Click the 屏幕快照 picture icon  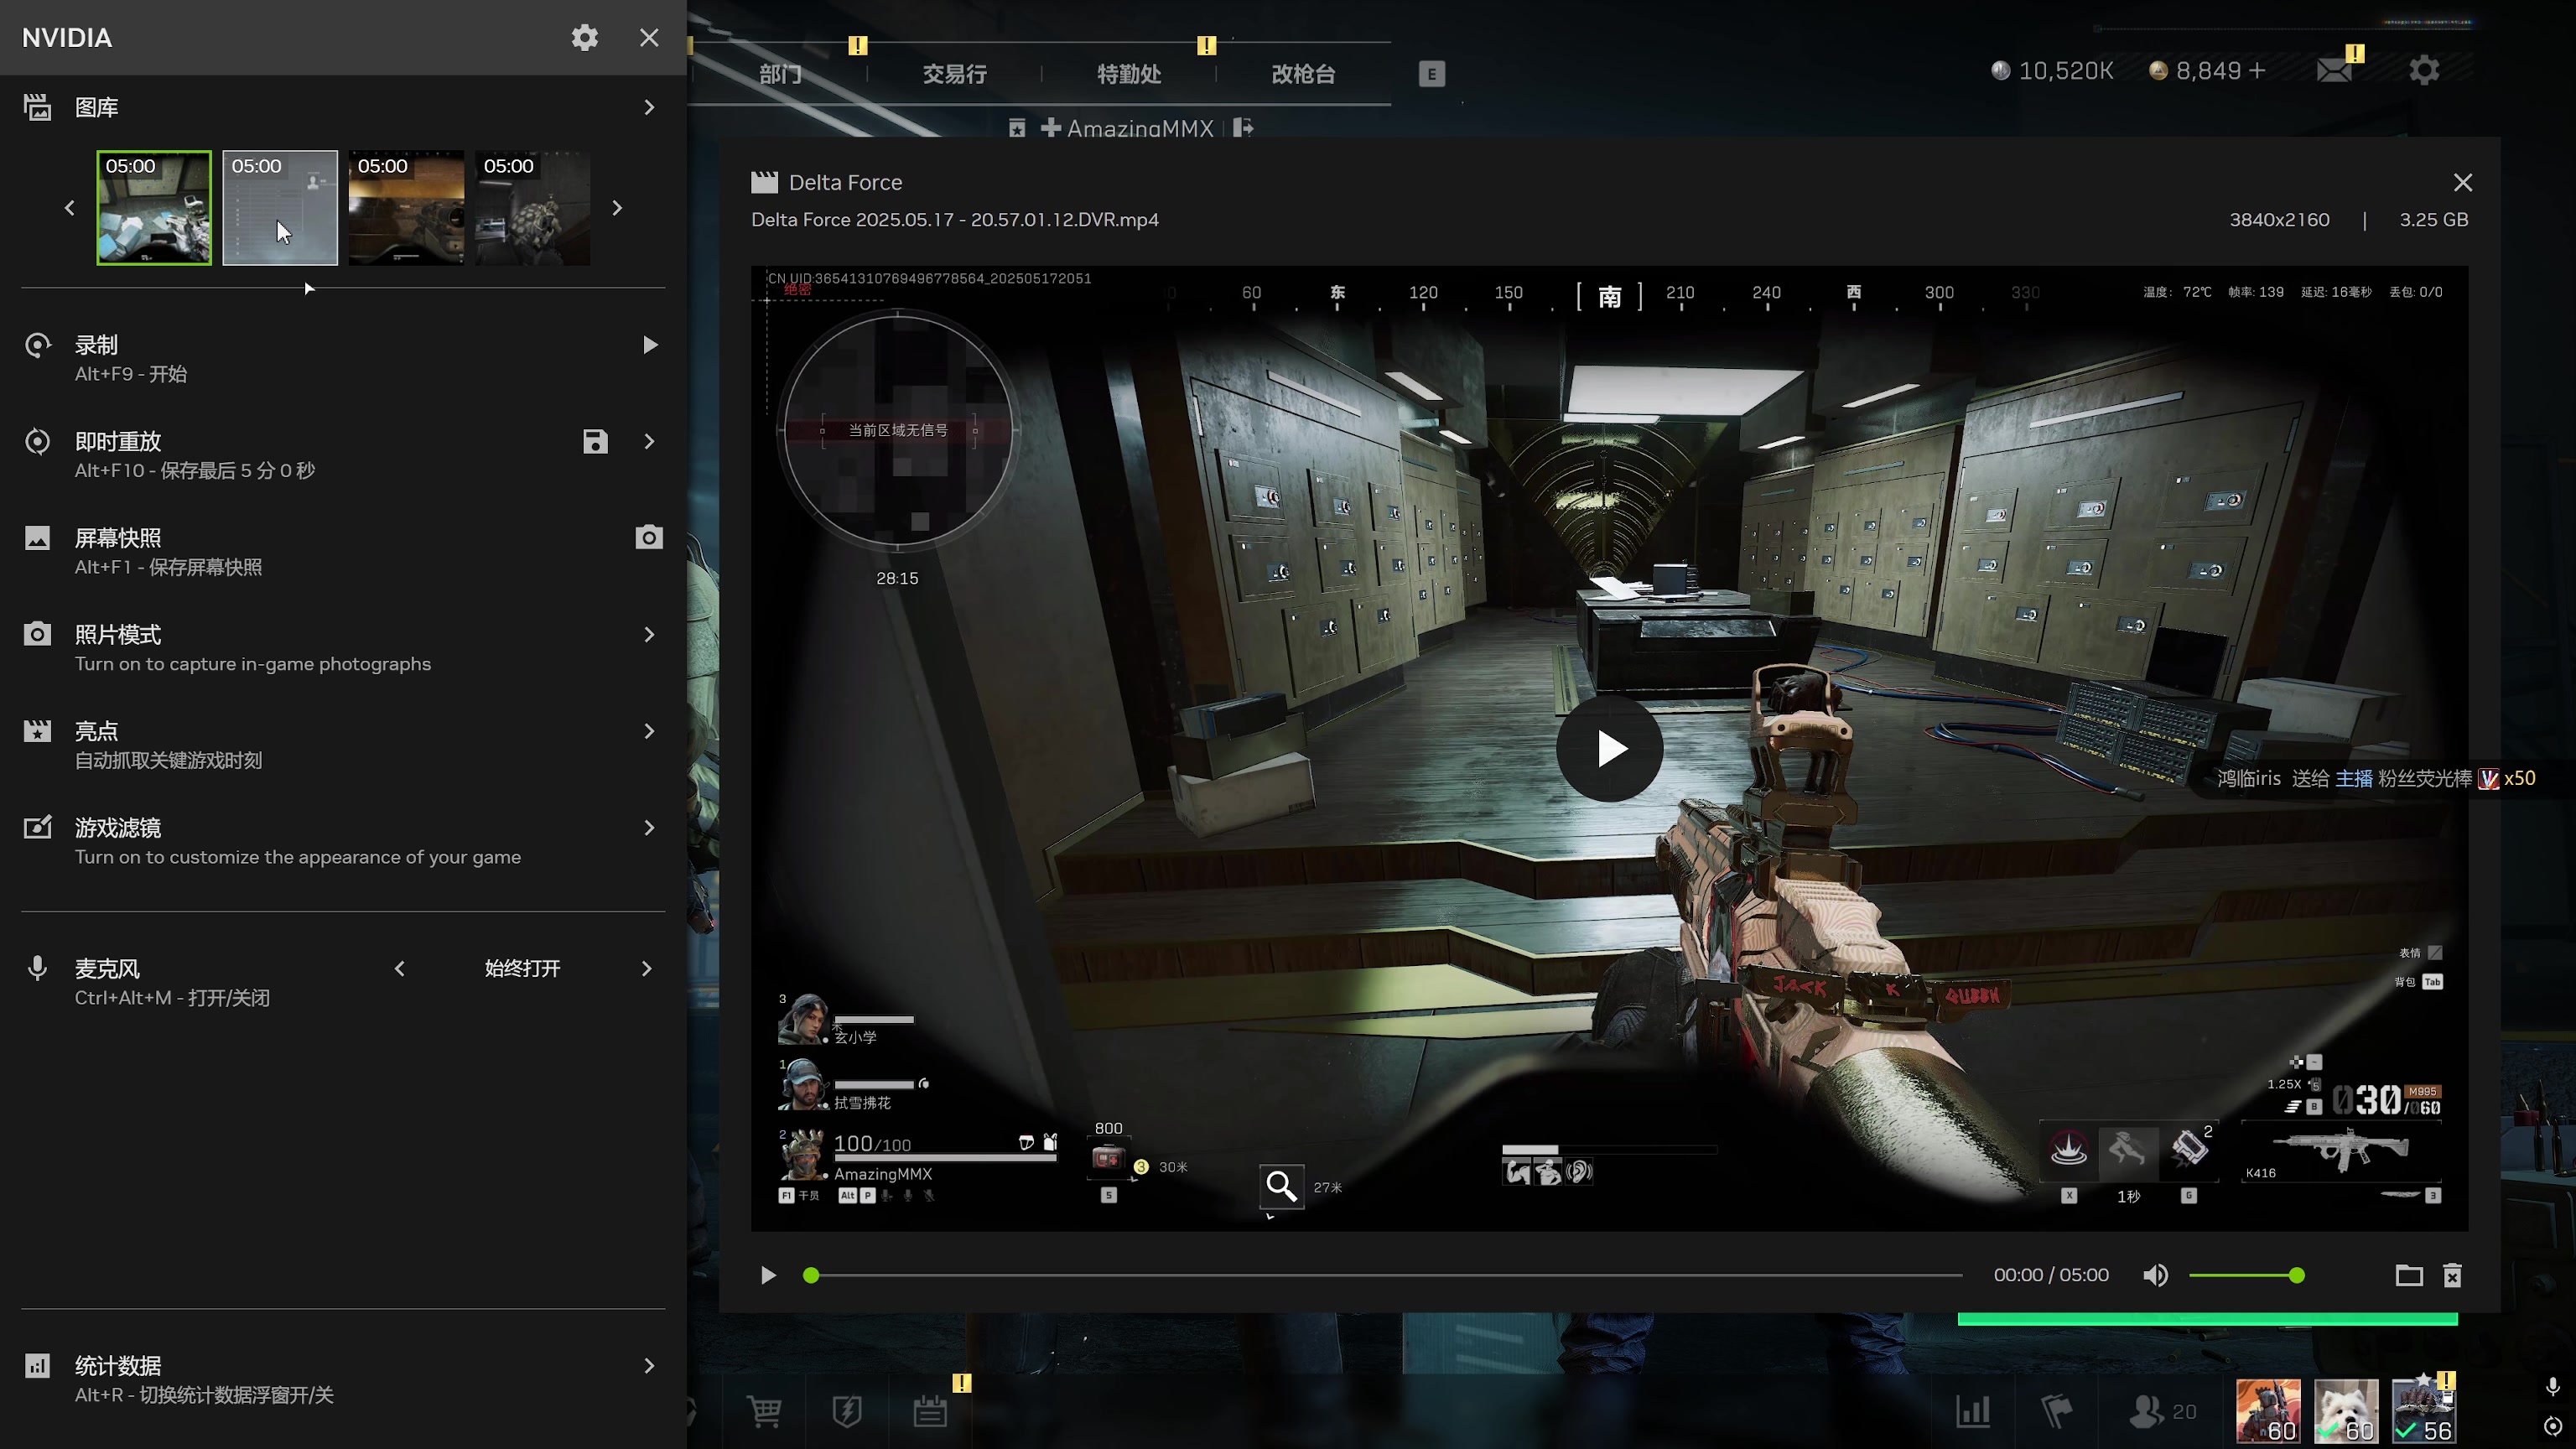click(38, 538)
